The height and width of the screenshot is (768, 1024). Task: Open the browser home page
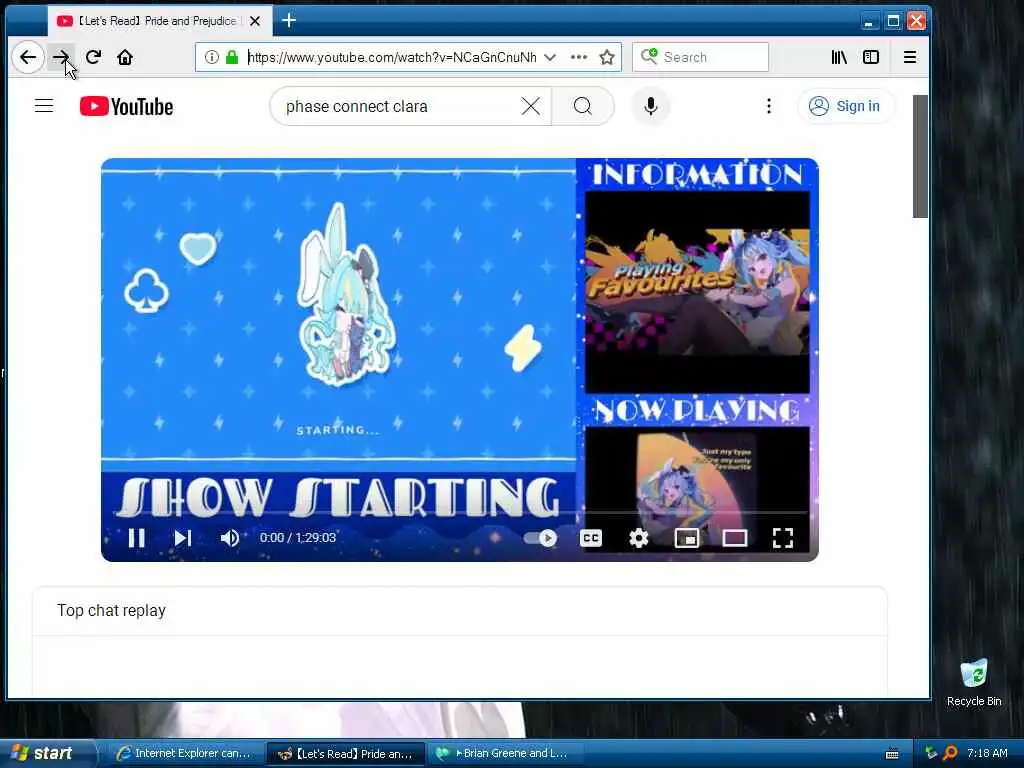[x=125, y=57]
